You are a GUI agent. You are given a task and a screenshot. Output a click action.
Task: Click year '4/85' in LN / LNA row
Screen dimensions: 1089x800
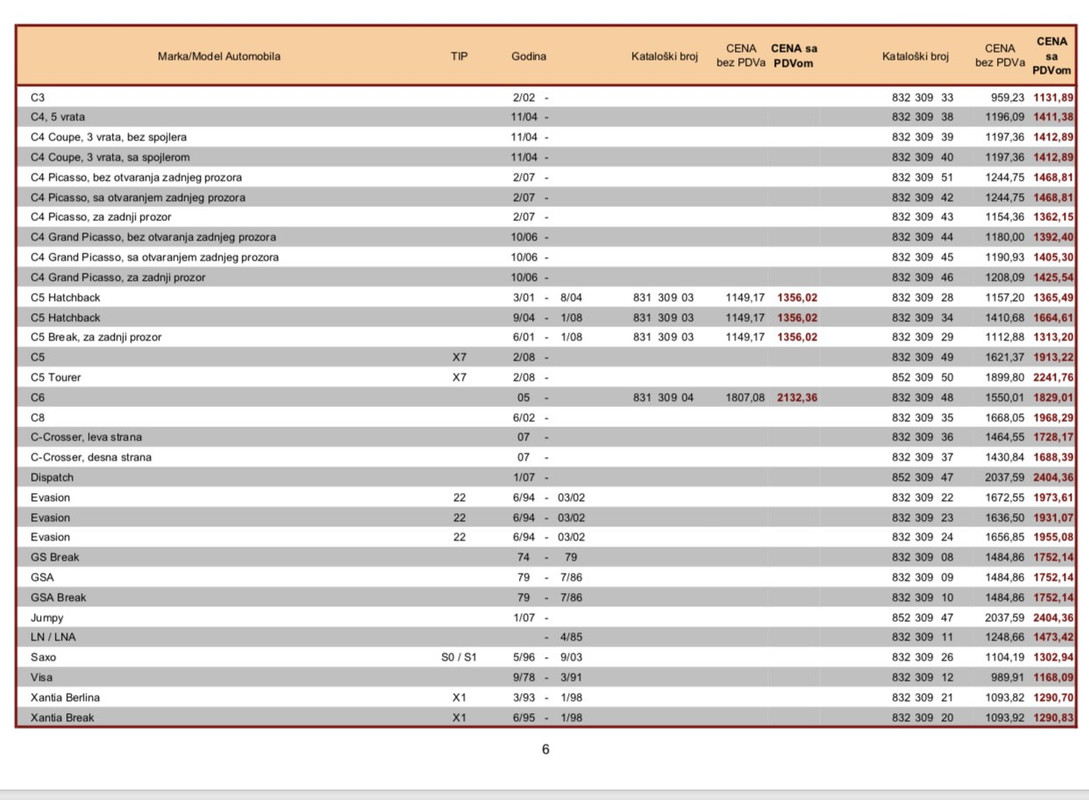tap(571, 637)
